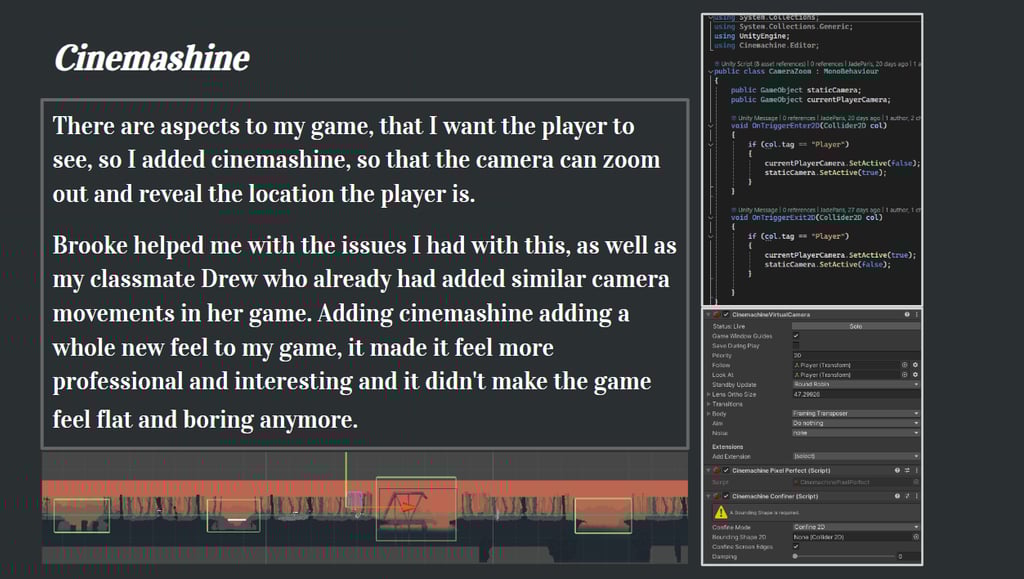The width and height of the screenshot is (1024, 579).
Task: Toggle Game Window Guides checkbox
Action: point(795,336)
